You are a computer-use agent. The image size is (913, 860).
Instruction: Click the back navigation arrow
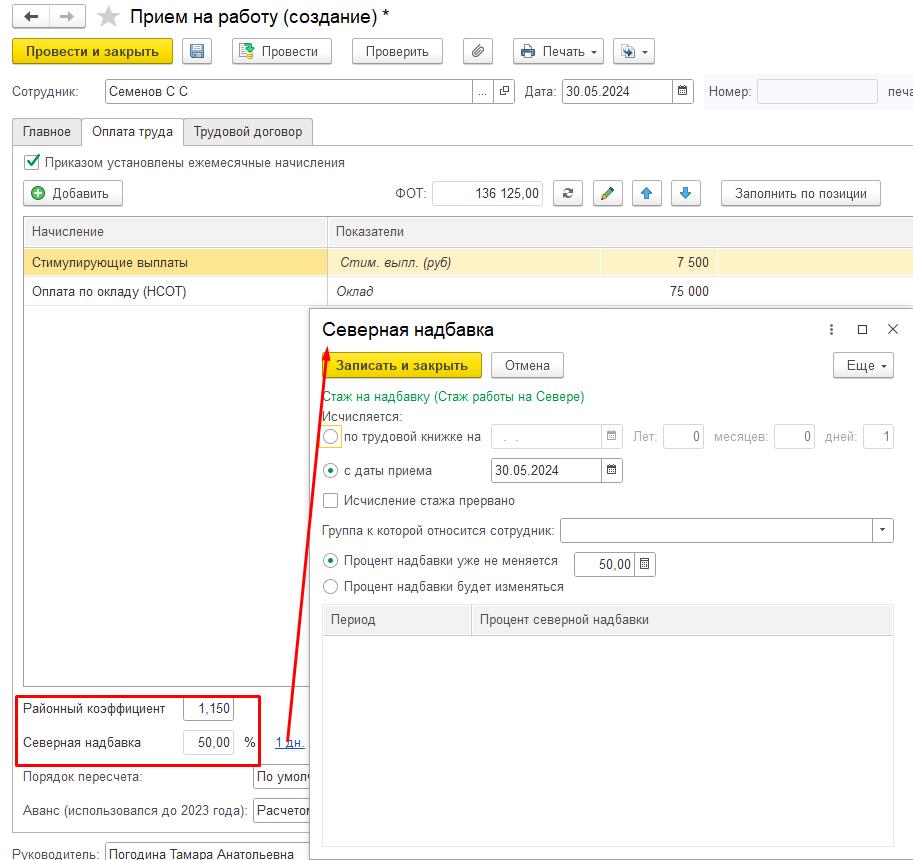click(x=31, y=17)
